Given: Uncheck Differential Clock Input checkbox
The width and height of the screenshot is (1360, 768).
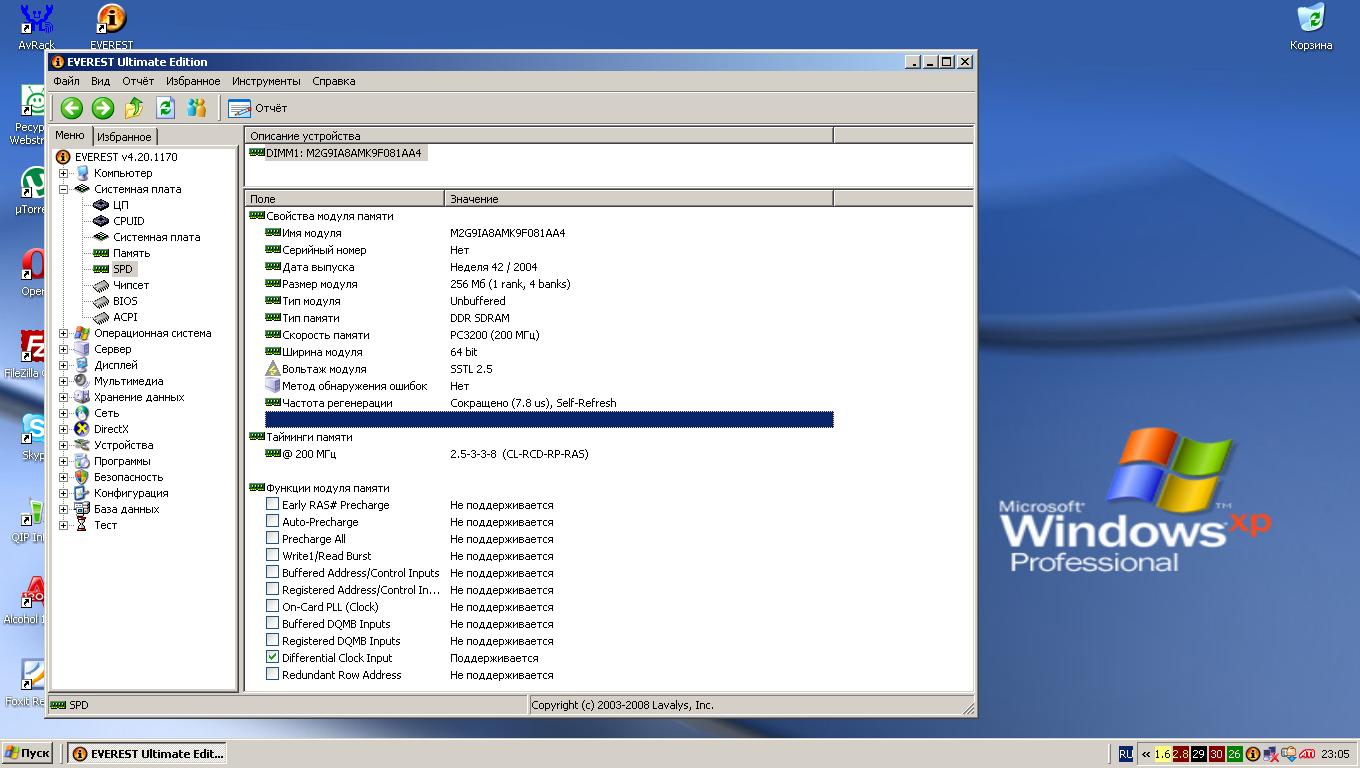Looking at the screenshot, I should click(x=272, y=658).
